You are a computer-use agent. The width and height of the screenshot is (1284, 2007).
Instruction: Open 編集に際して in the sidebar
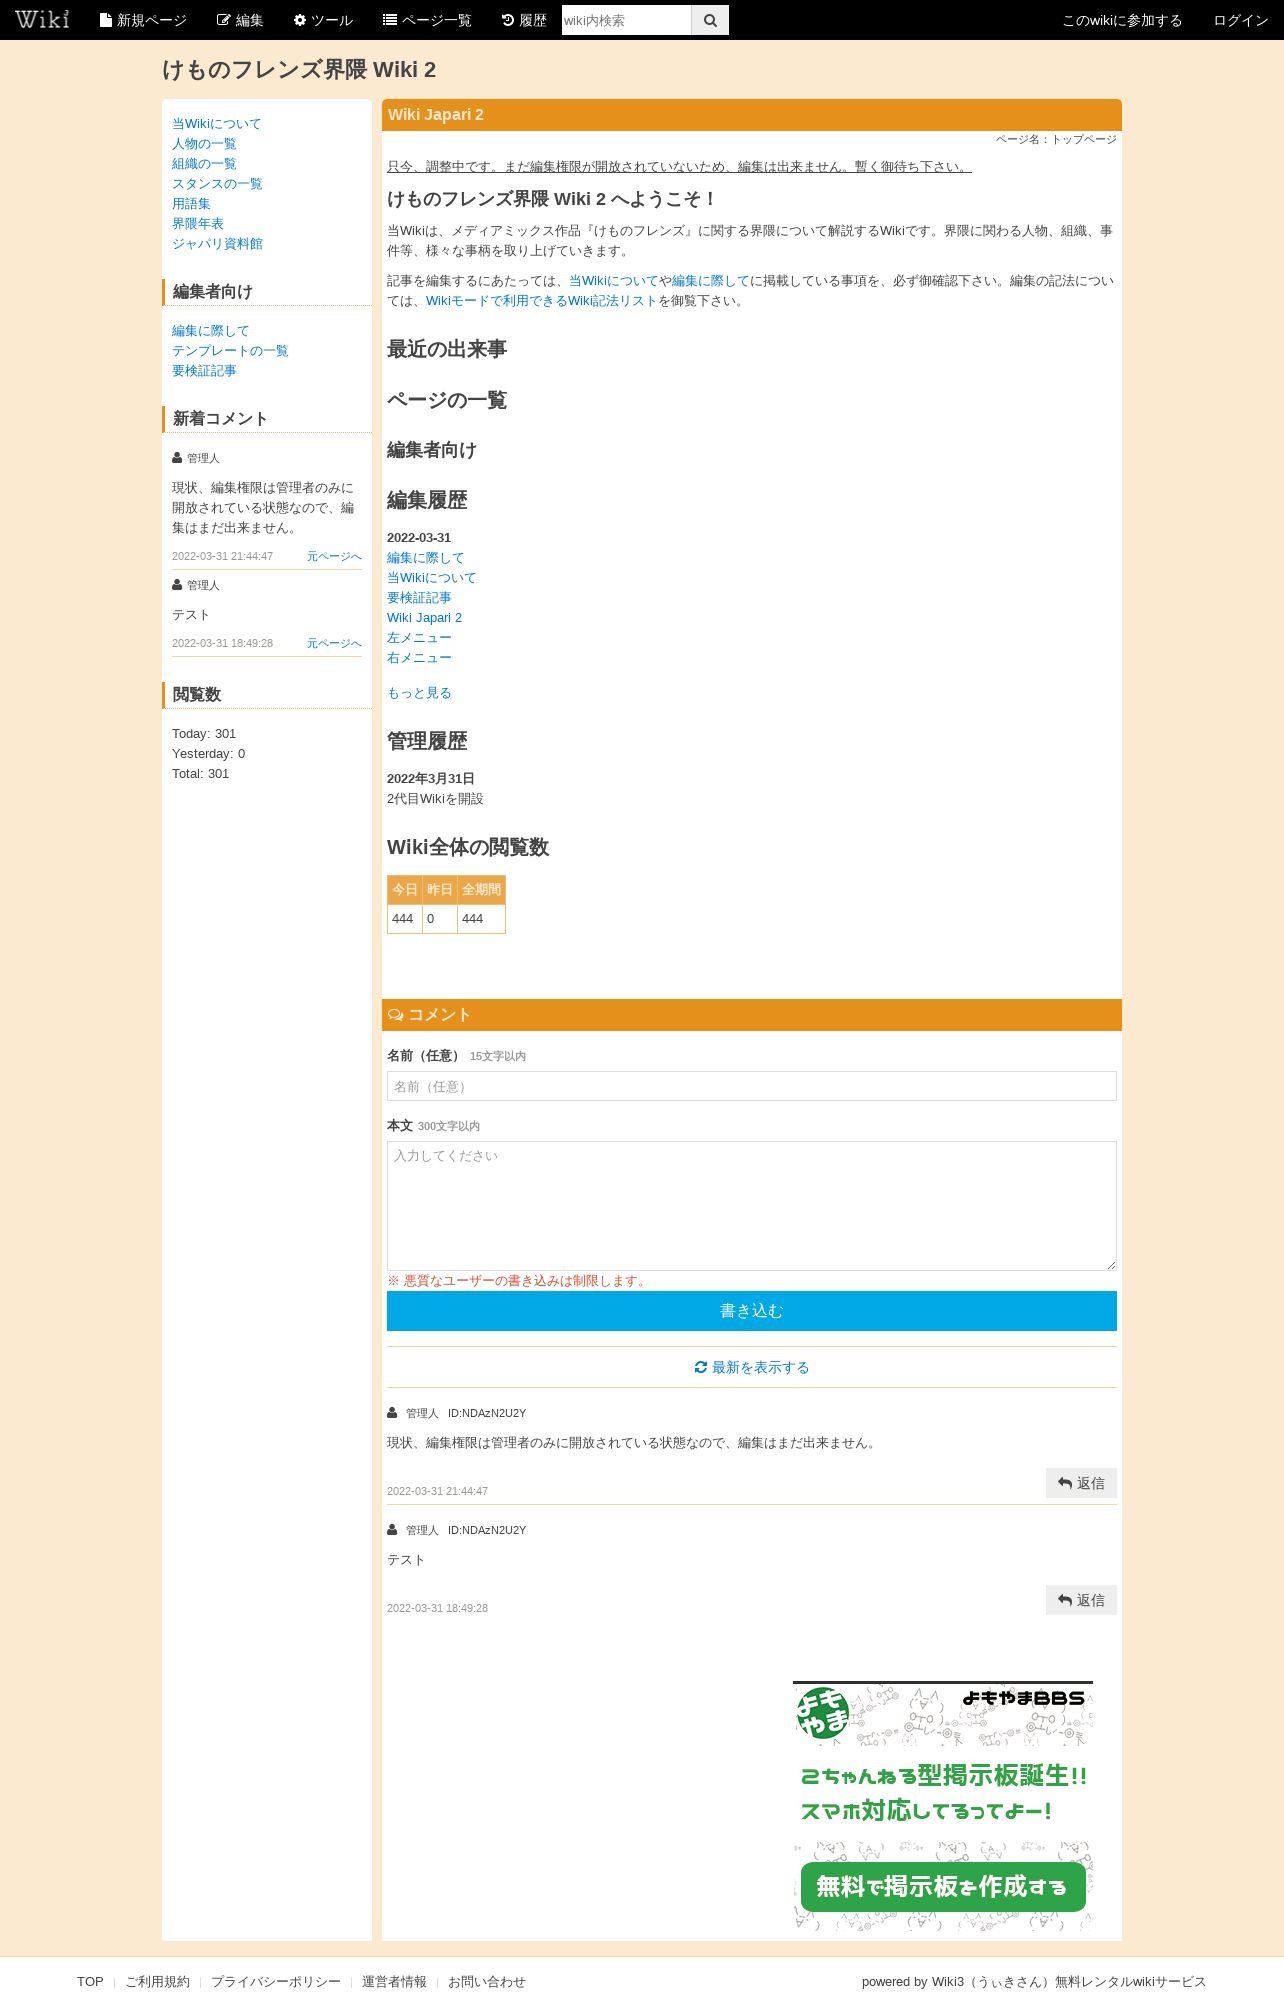(211, 331)
